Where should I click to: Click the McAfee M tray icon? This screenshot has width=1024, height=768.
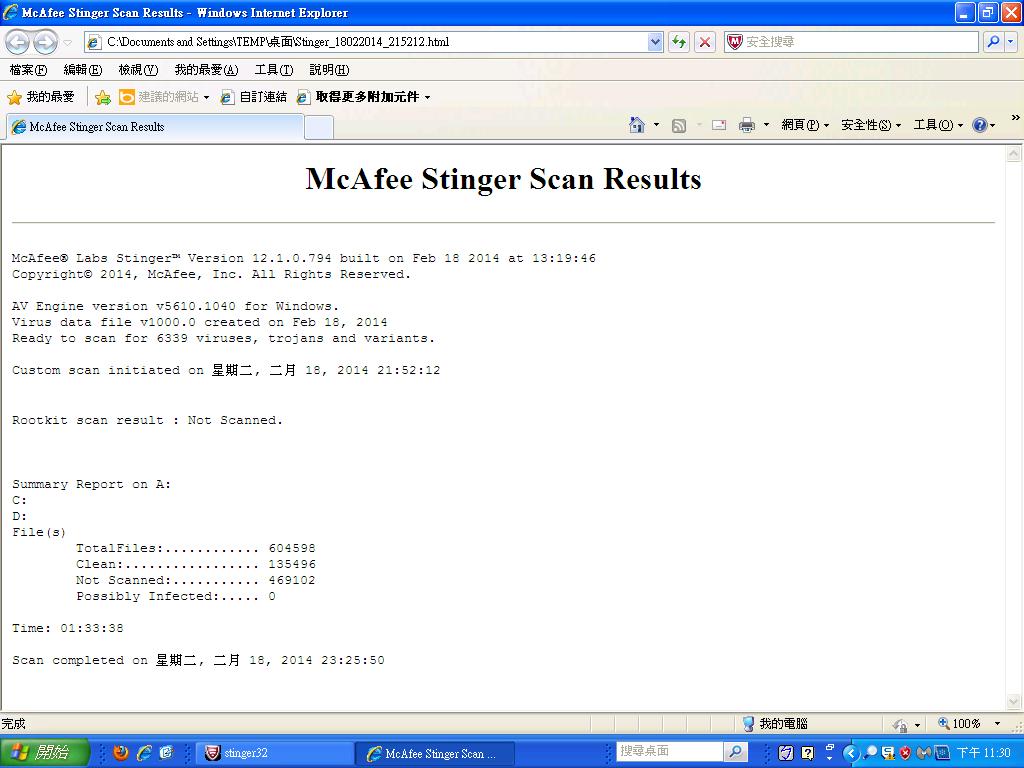tap(923, 753)
